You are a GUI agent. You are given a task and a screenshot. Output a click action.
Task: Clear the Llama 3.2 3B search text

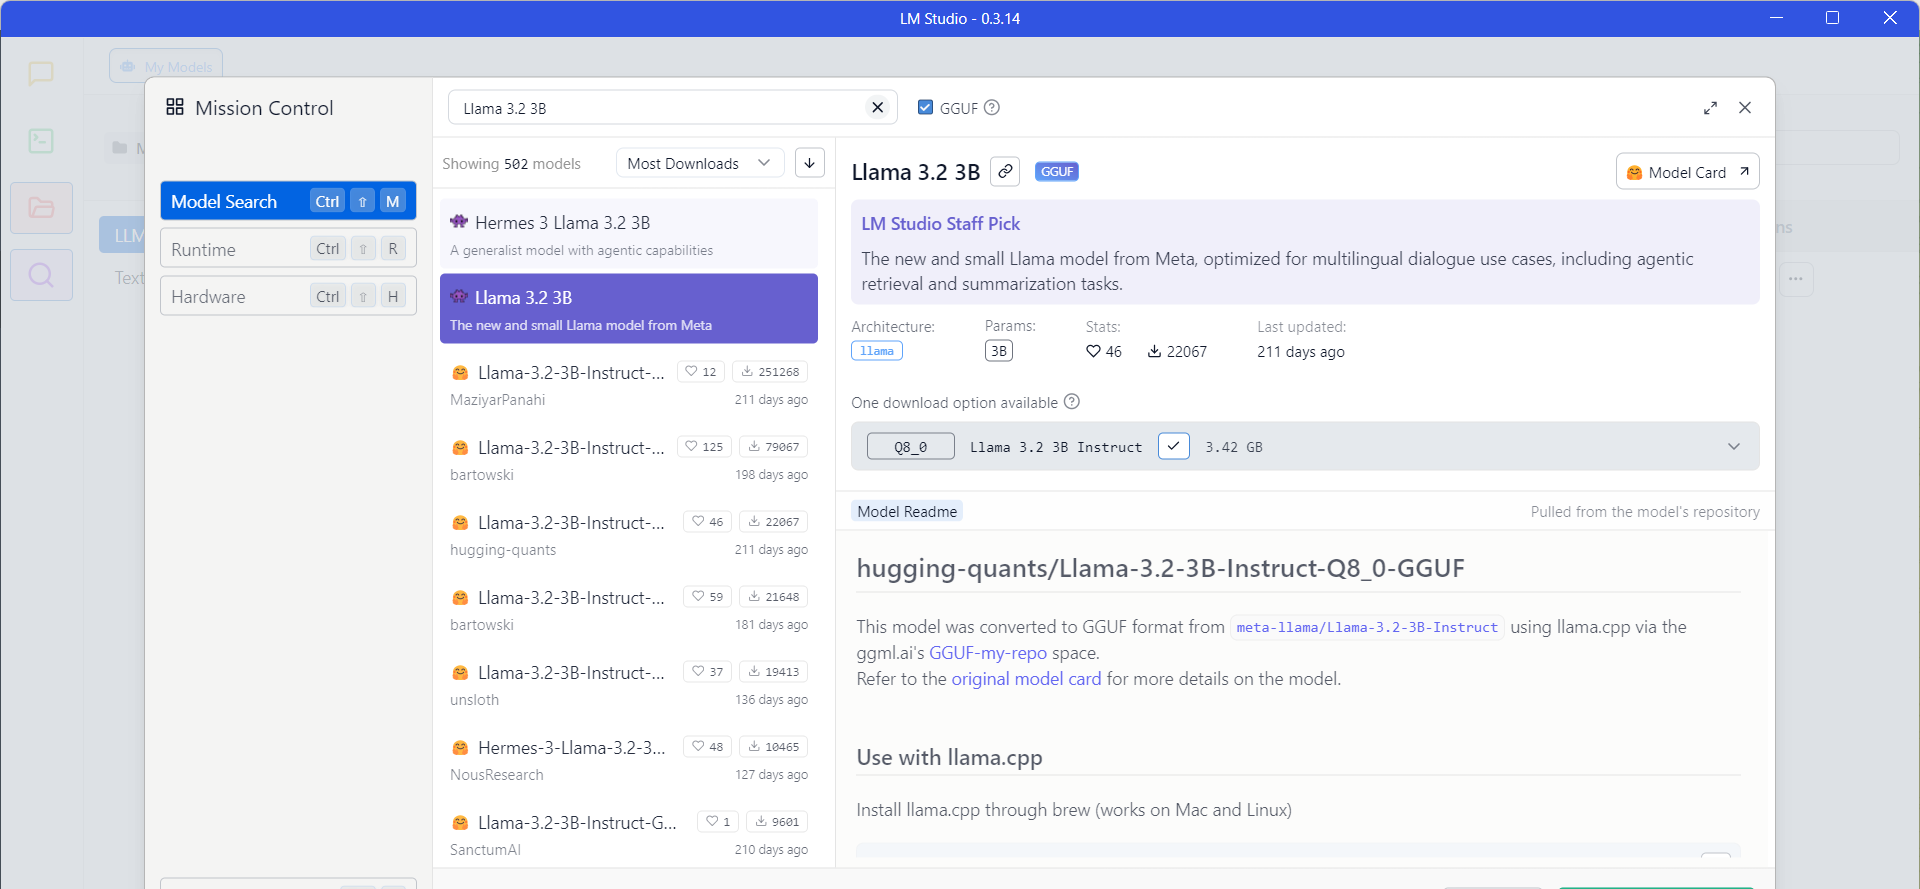[877, 108]
